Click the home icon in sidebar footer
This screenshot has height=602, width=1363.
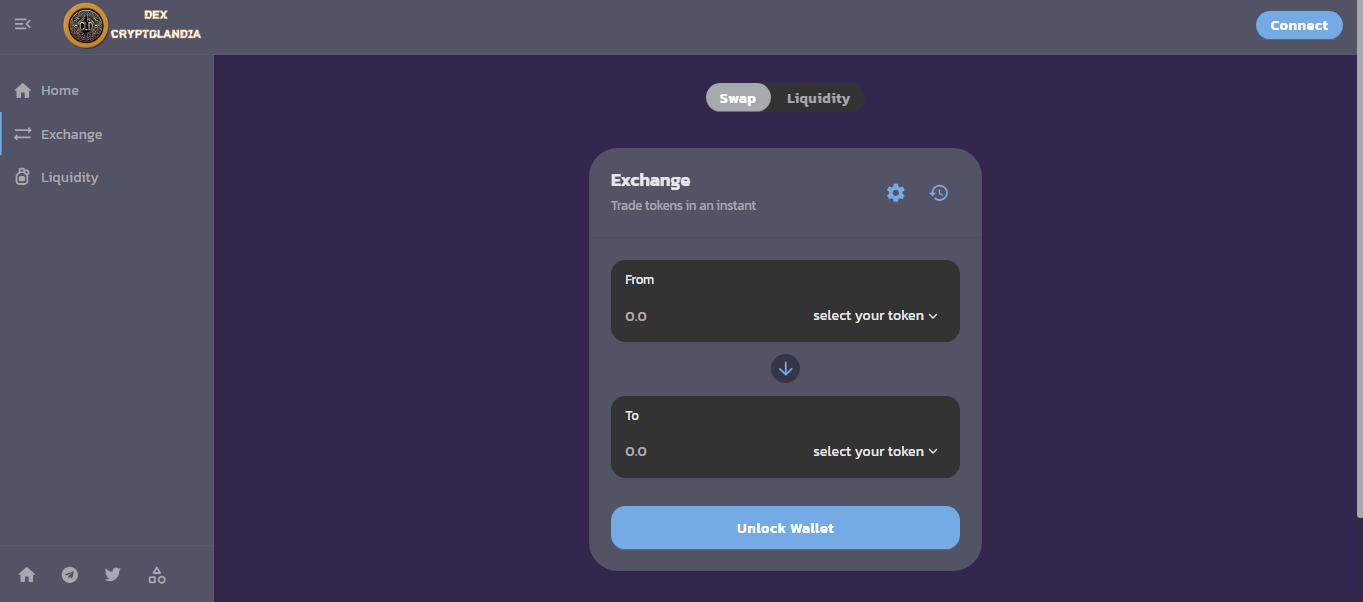click(27, 575)
